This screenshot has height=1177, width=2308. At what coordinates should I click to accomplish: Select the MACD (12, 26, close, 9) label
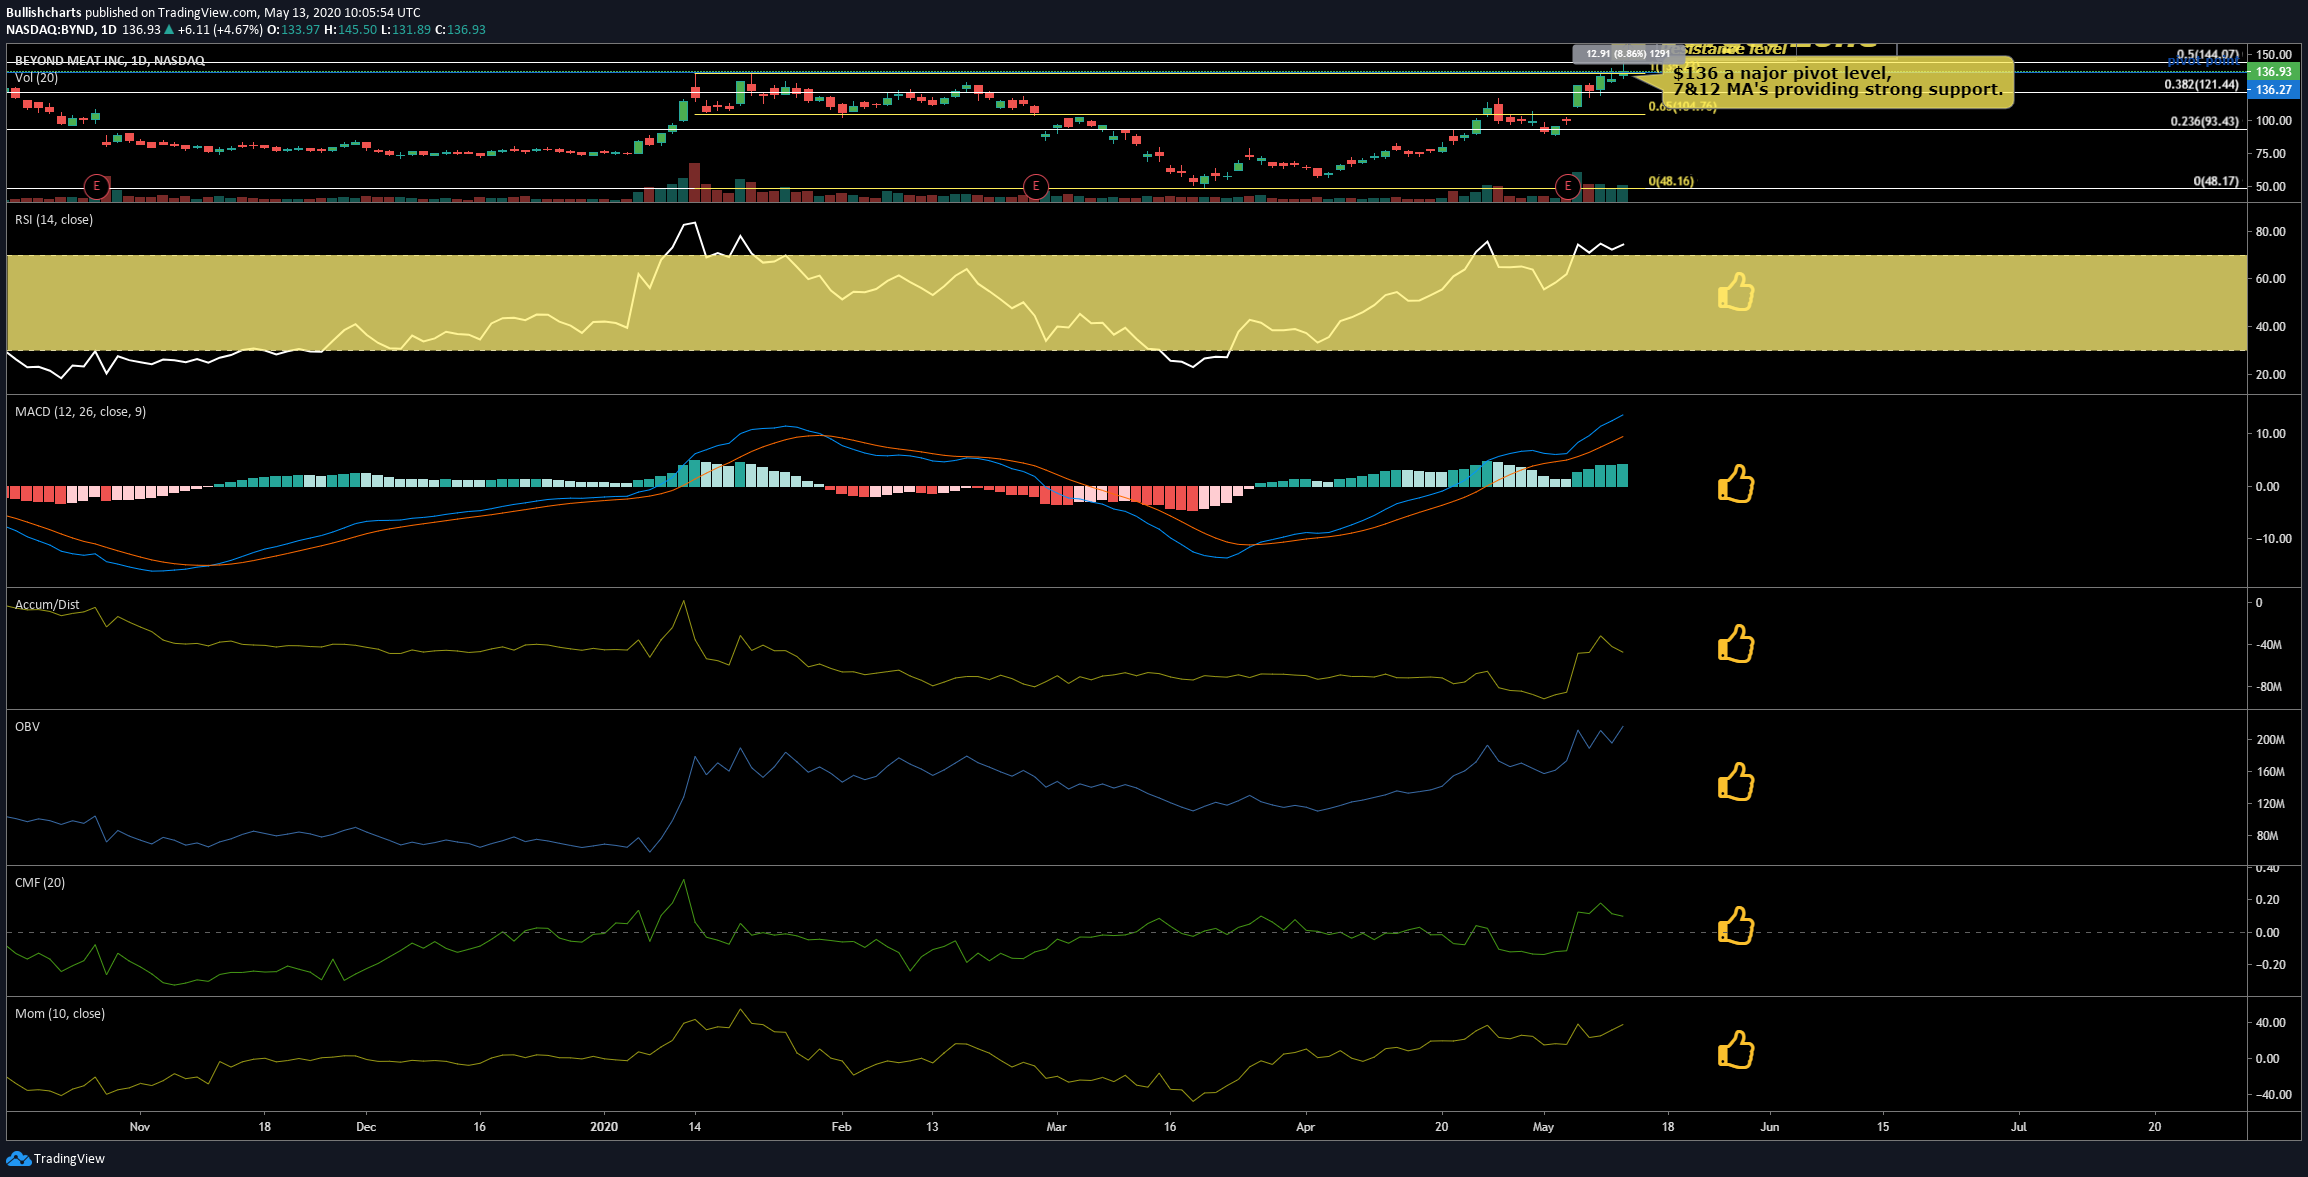[80, 412]
